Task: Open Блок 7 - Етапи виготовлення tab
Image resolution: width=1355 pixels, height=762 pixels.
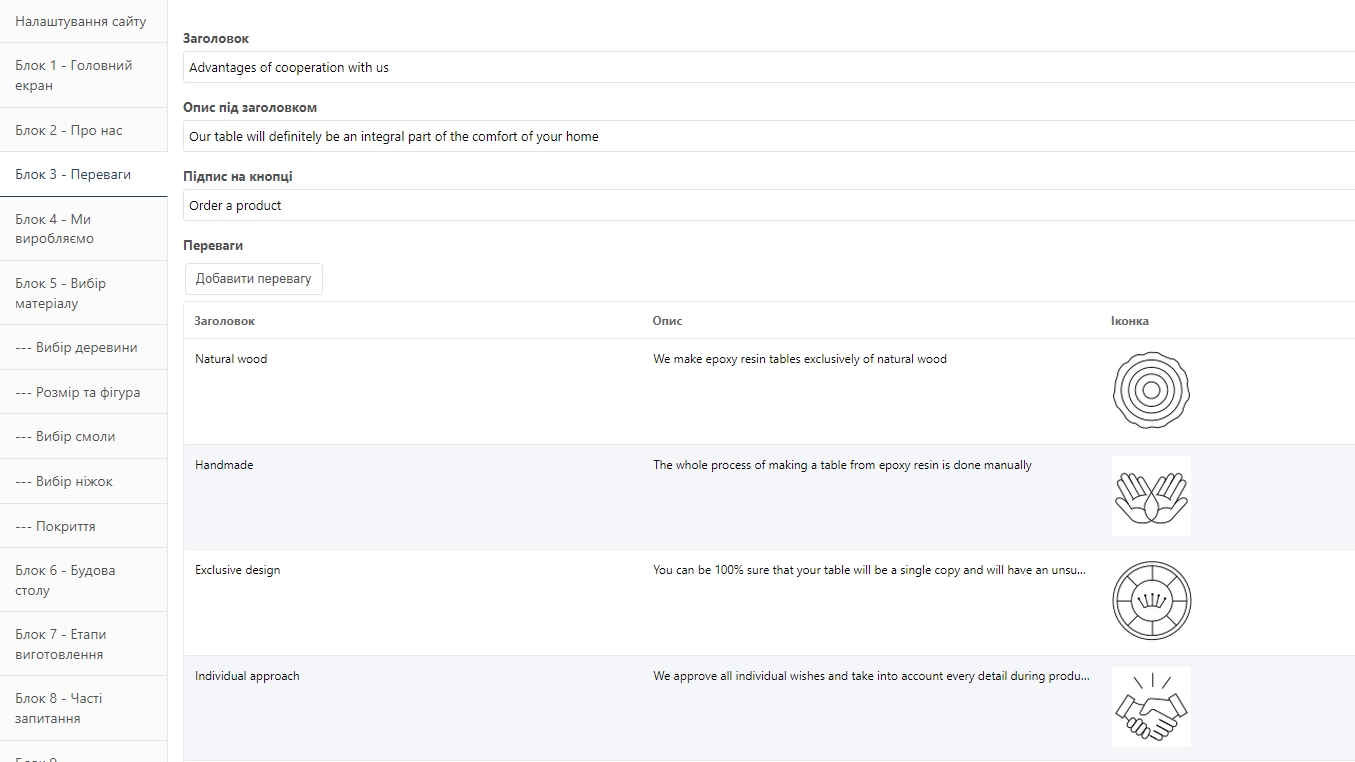Action: [83, 644]
